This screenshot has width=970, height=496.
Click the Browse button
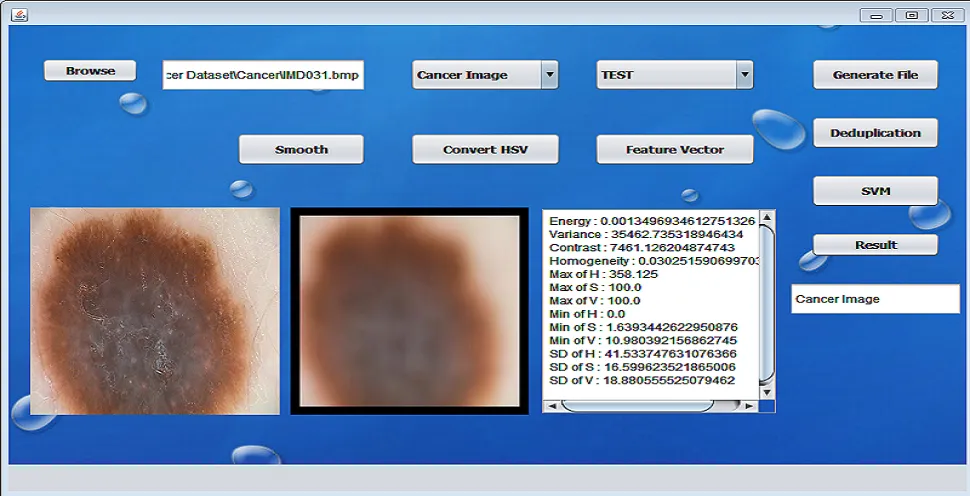[x=90, y=71]
